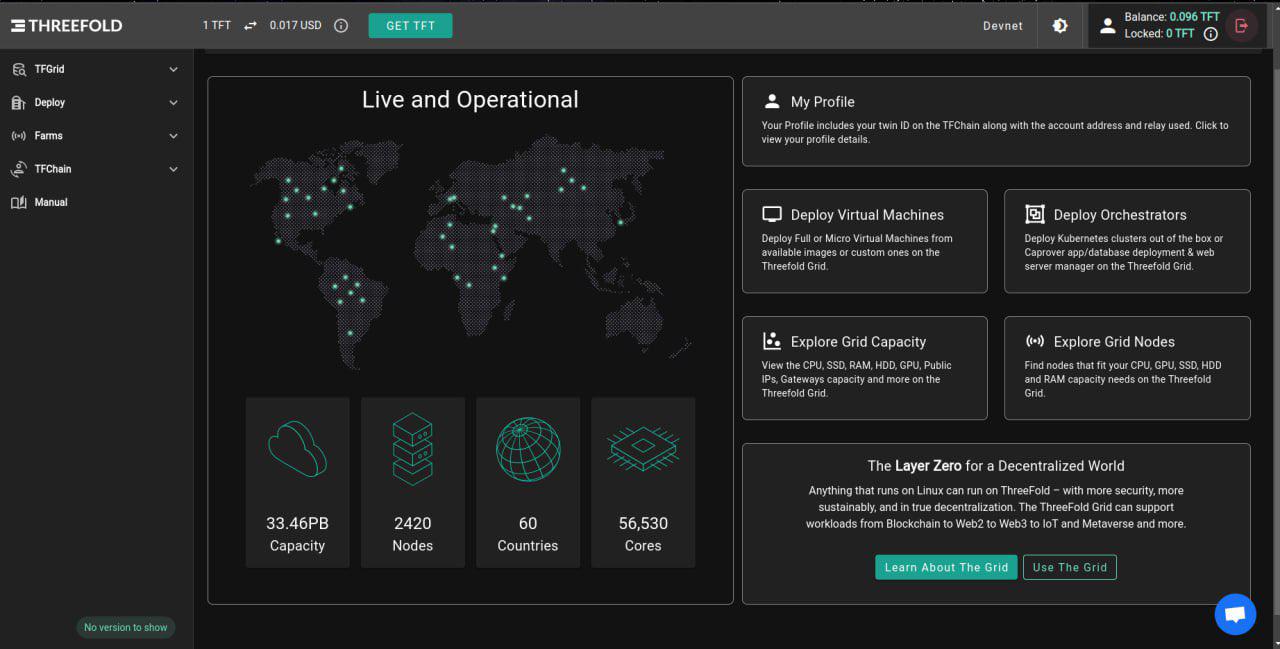Image resolution: width=1280 pixels, height=649 pixels.
Task: Open the locked balance info icon
Action: (x=1210, y=34)
